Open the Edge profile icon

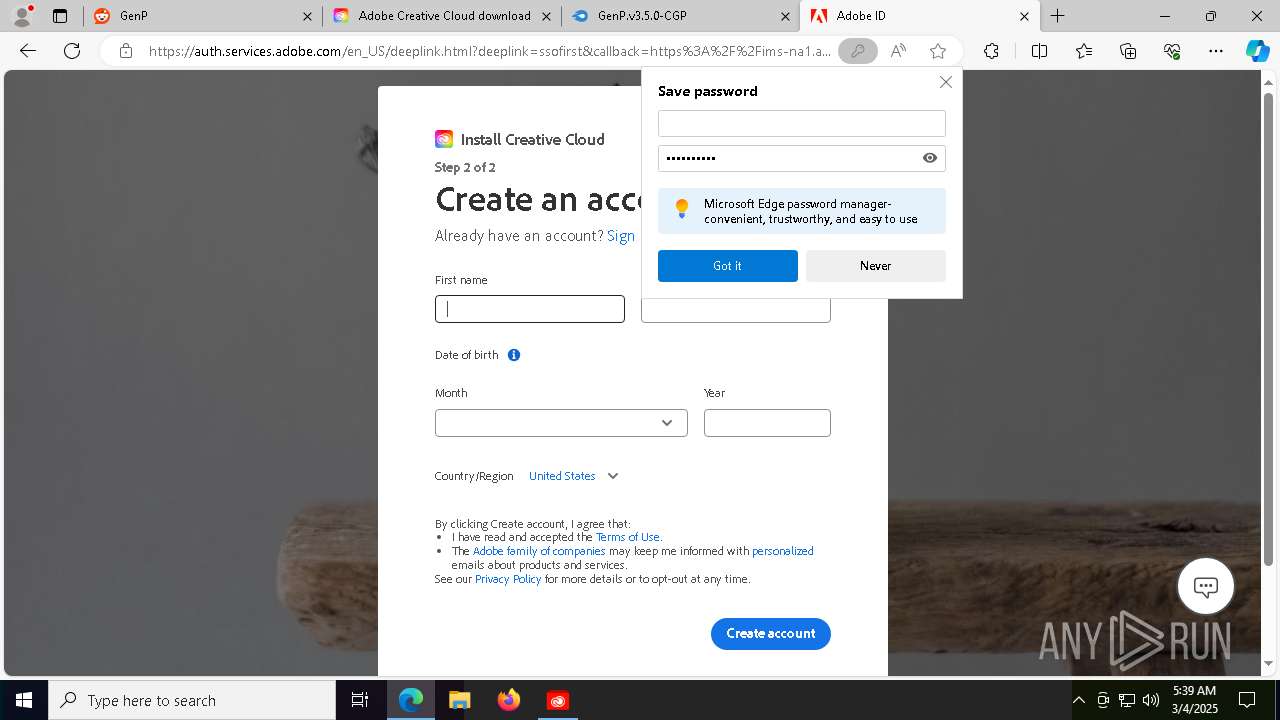pos(21,15)
